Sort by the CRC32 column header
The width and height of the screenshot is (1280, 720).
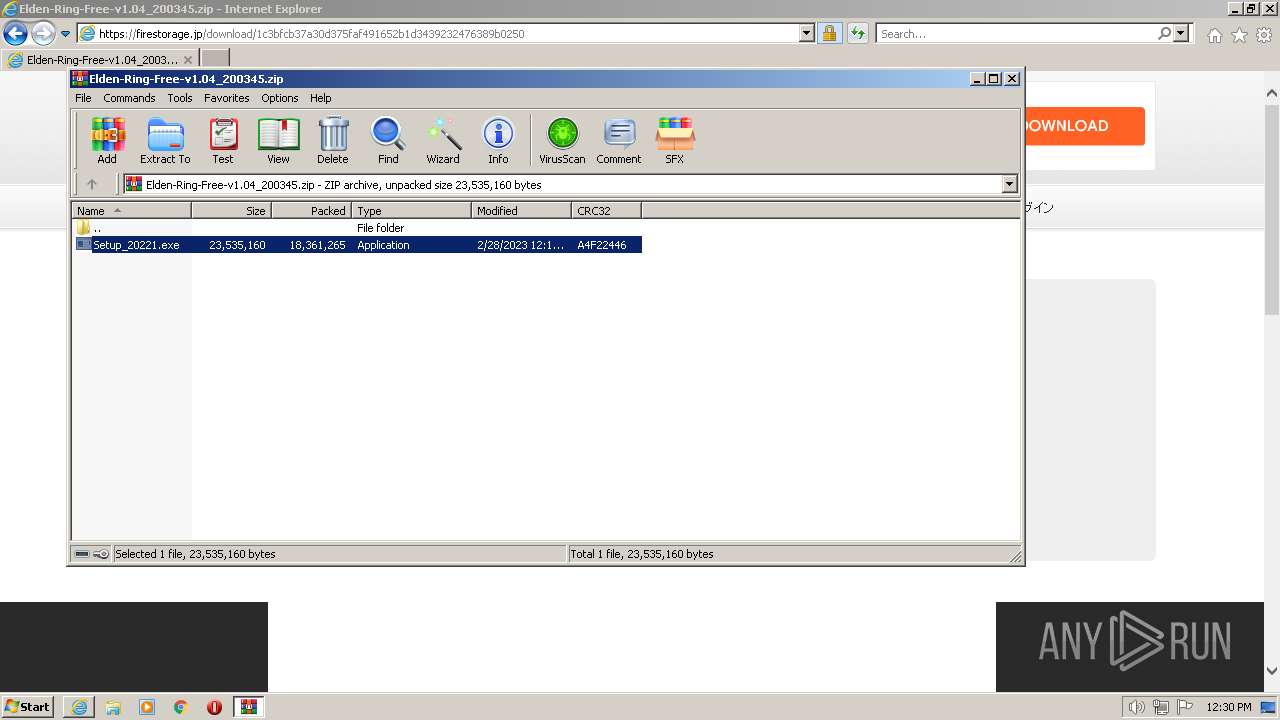pos(606,210)
